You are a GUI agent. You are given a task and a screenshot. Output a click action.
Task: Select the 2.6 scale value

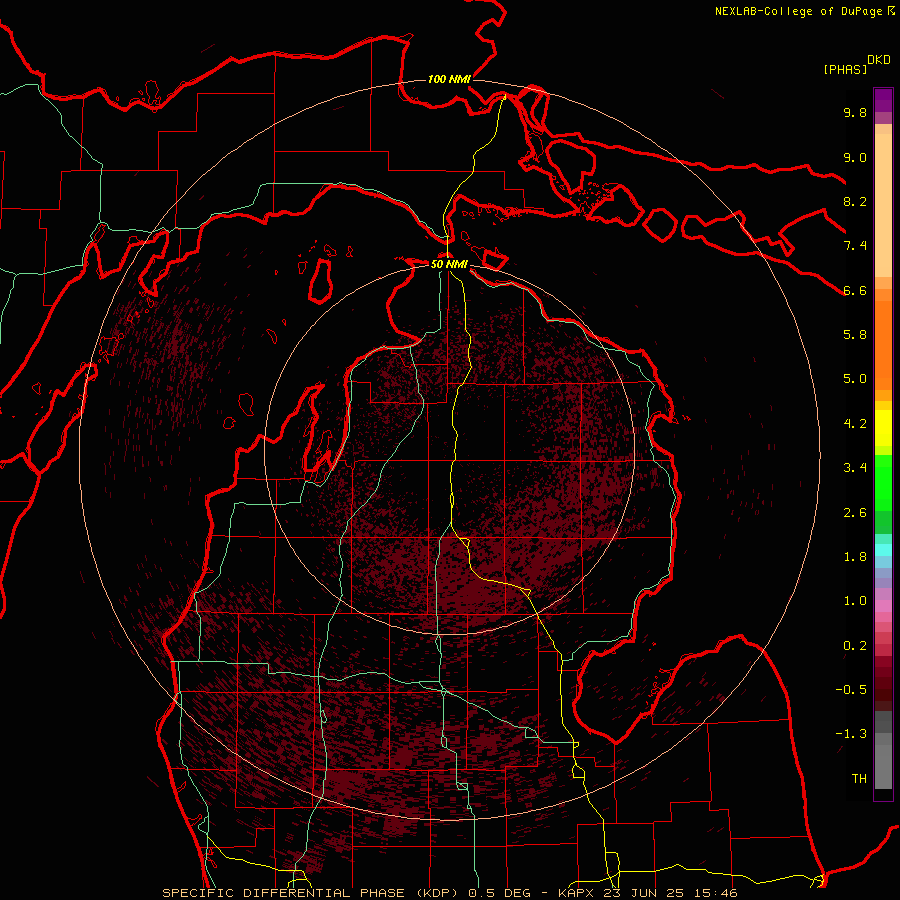[855, 513]
